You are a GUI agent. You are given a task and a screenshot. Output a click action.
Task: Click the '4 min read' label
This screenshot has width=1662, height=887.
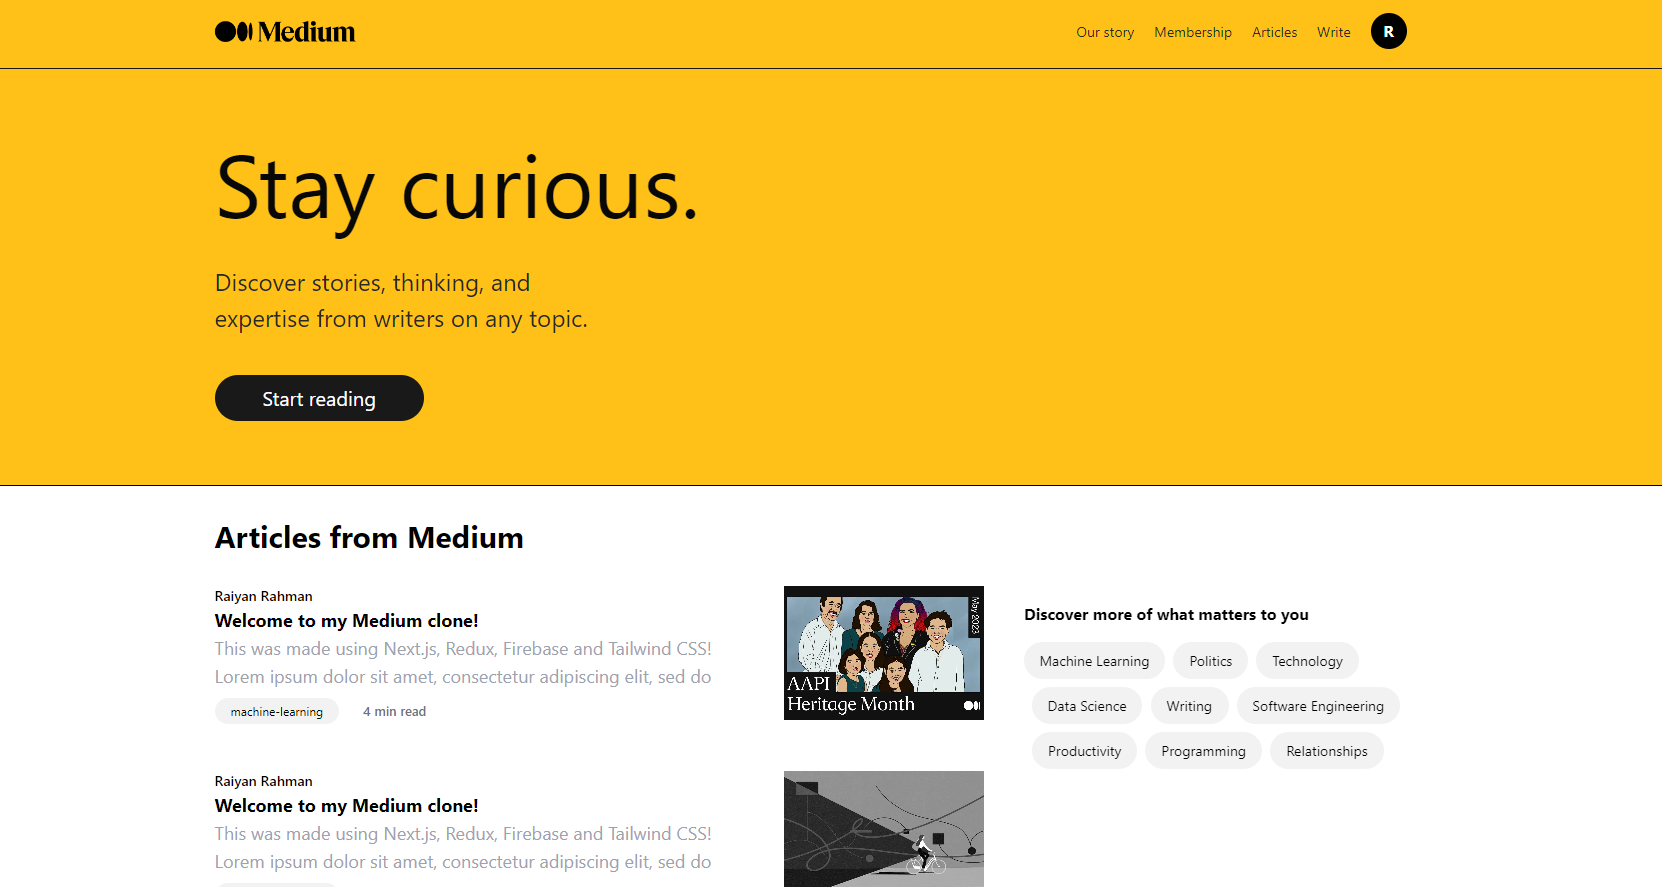click(x=394, y=712)
